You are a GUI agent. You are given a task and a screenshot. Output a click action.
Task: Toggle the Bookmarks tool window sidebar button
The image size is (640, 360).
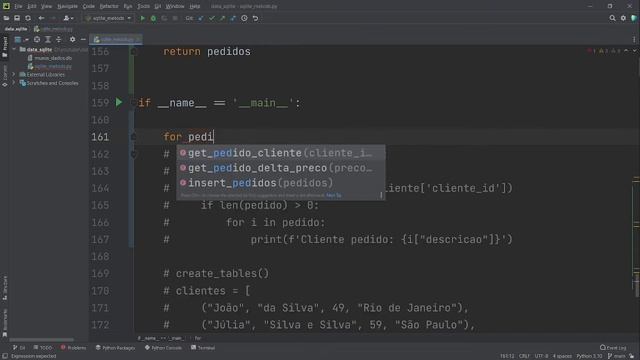click(x=4, y=322)
